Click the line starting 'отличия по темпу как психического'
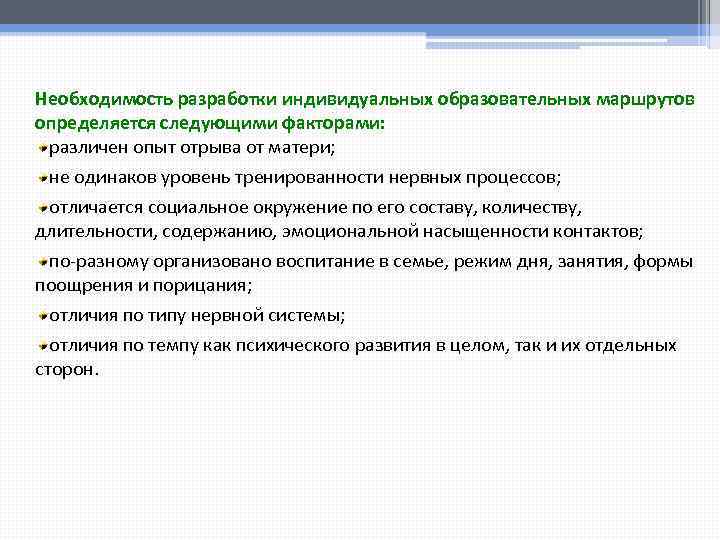720x540 pixels. pos(363,345)
